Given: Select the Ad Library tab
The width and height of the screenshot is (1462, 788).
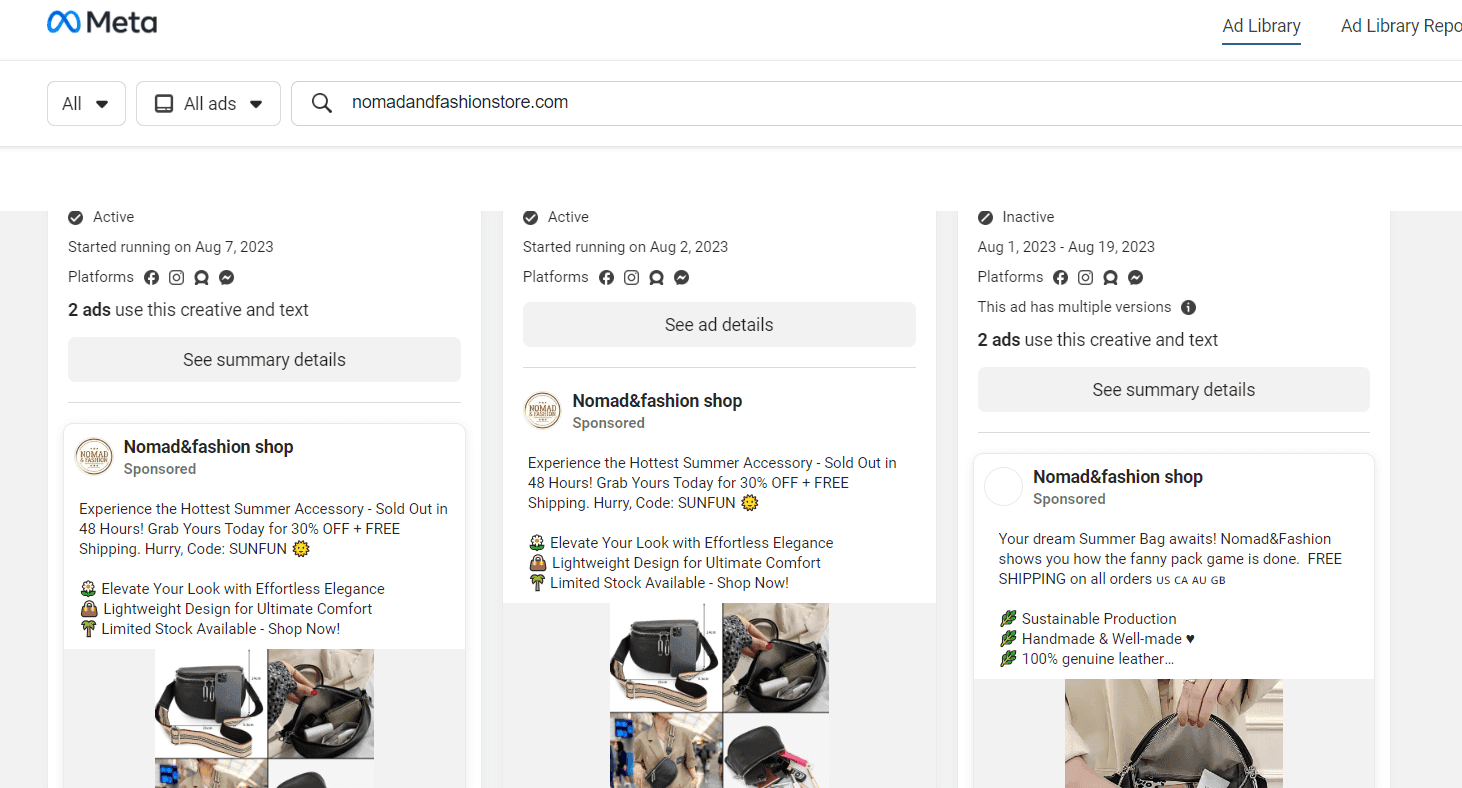Looking at the screenshot, I should coord(1261,26).
